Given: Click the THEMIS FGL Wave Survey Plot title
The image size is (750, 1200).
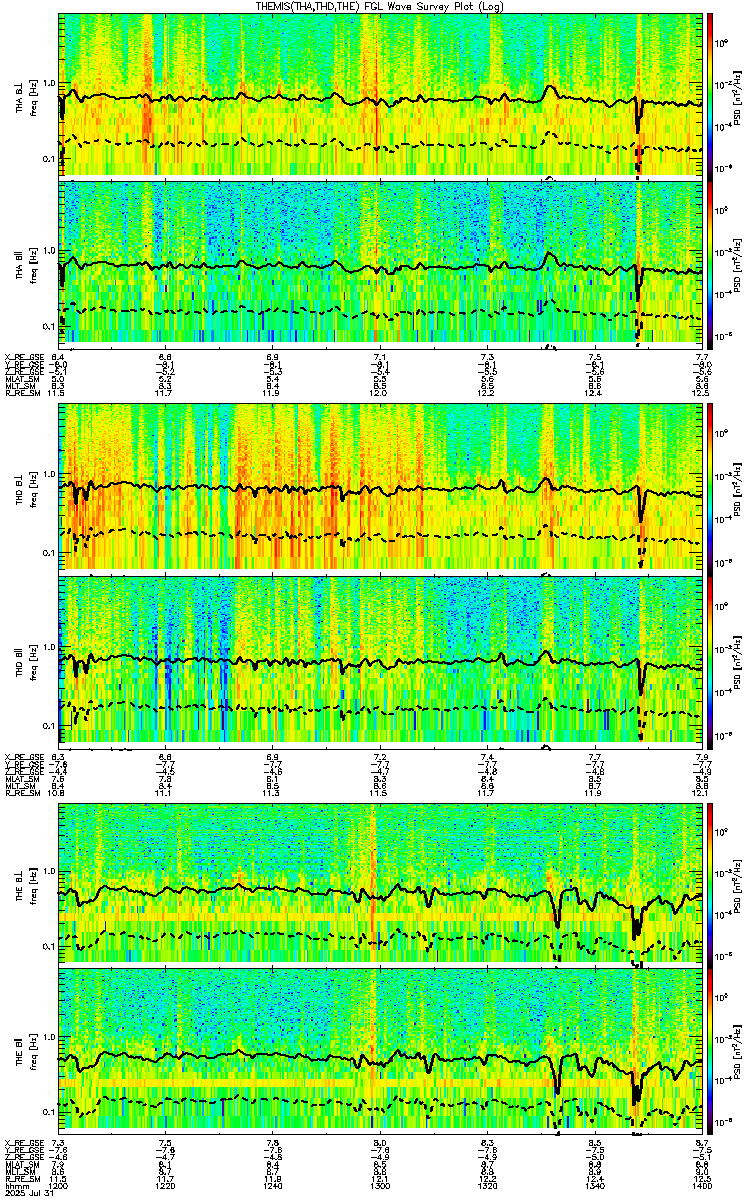Looking at the screenshot, I should (378, 6).
